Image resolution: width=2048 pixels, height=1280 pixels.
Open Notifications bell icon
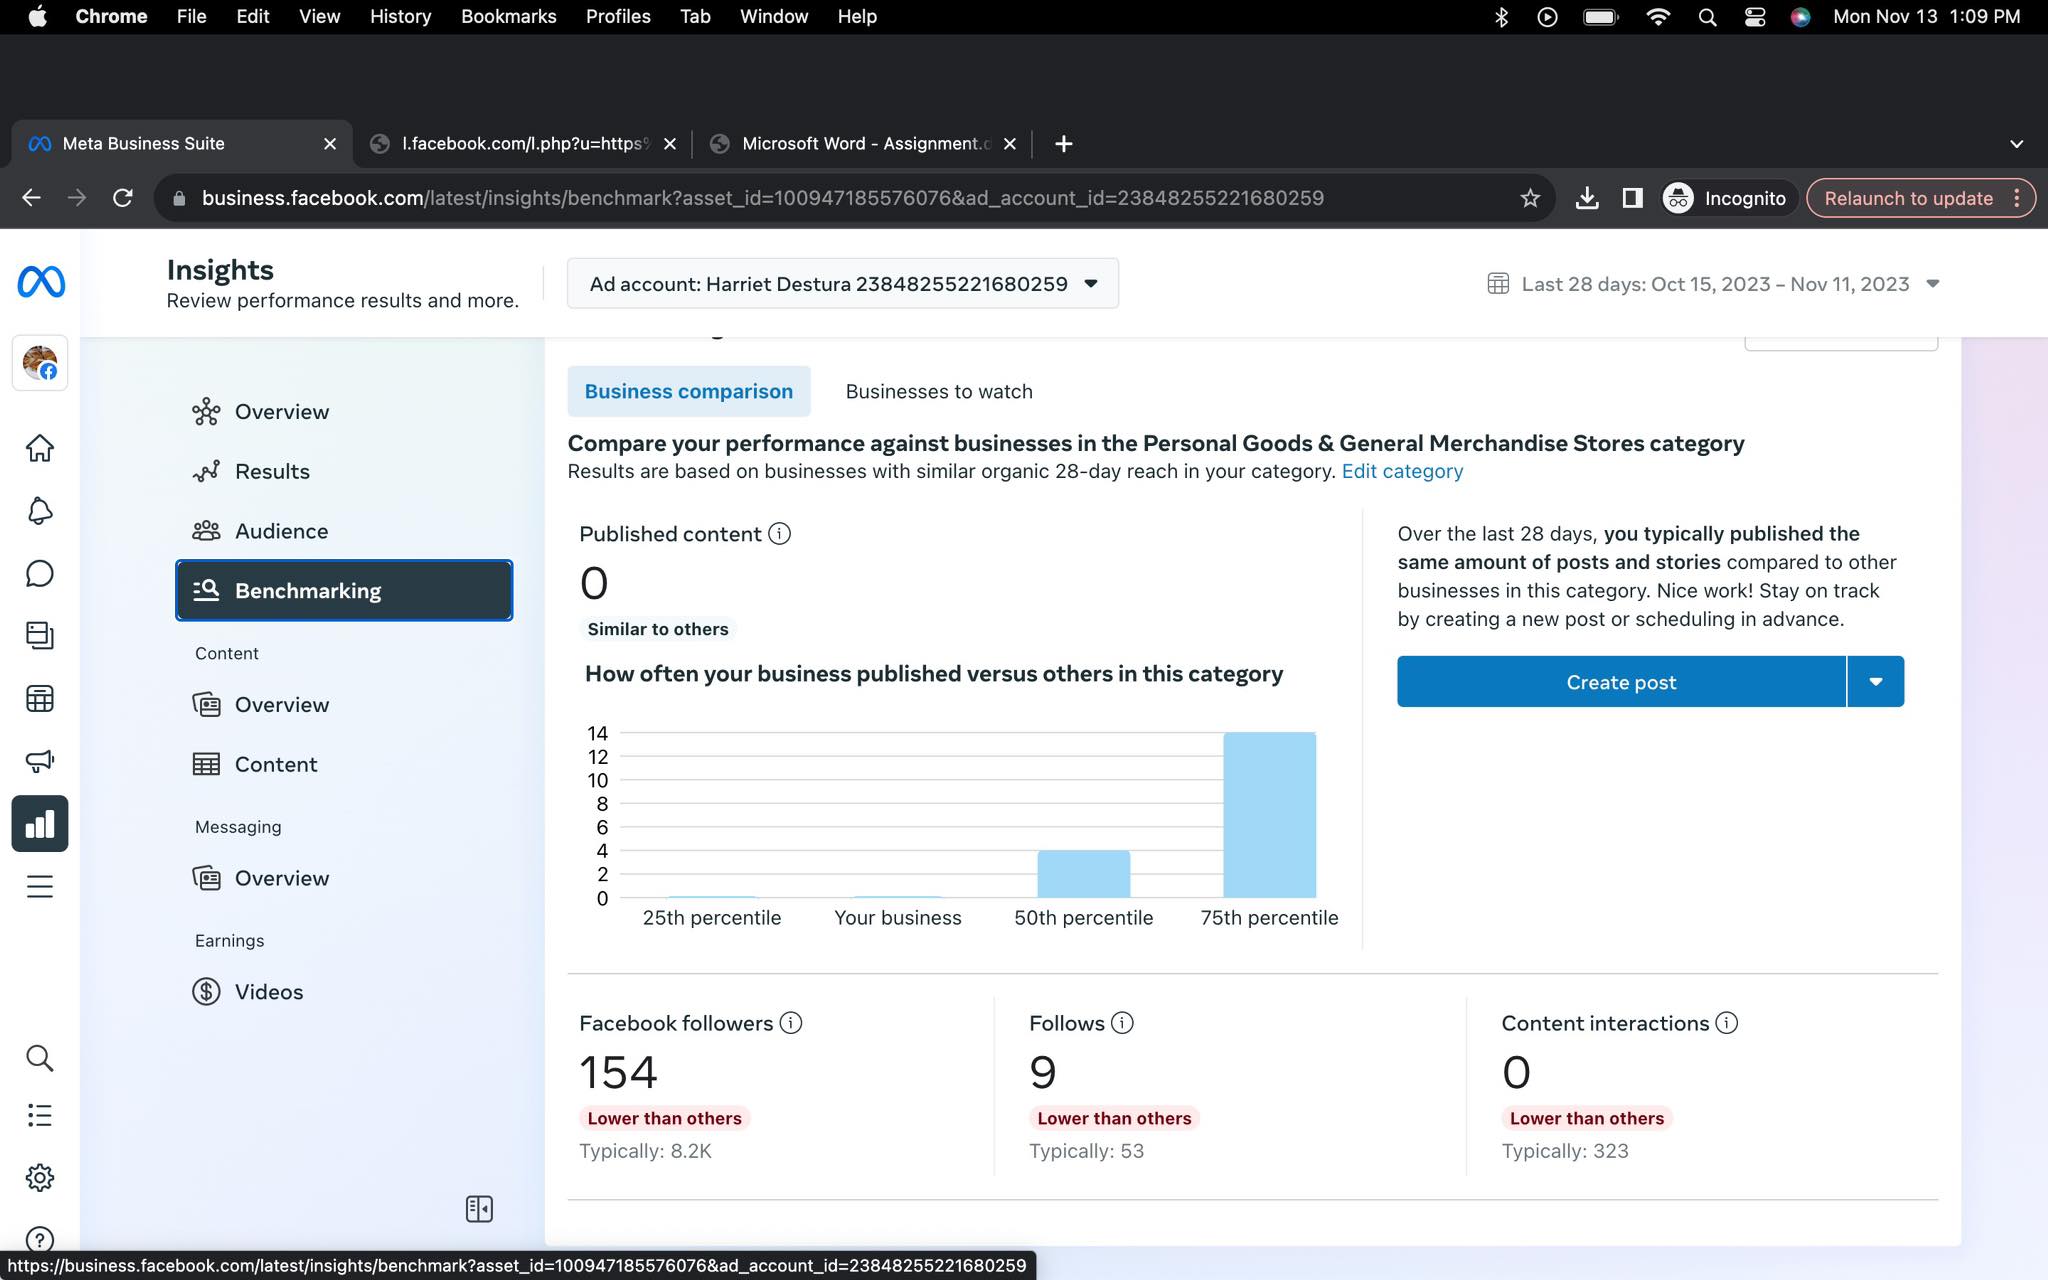point(40,511)
